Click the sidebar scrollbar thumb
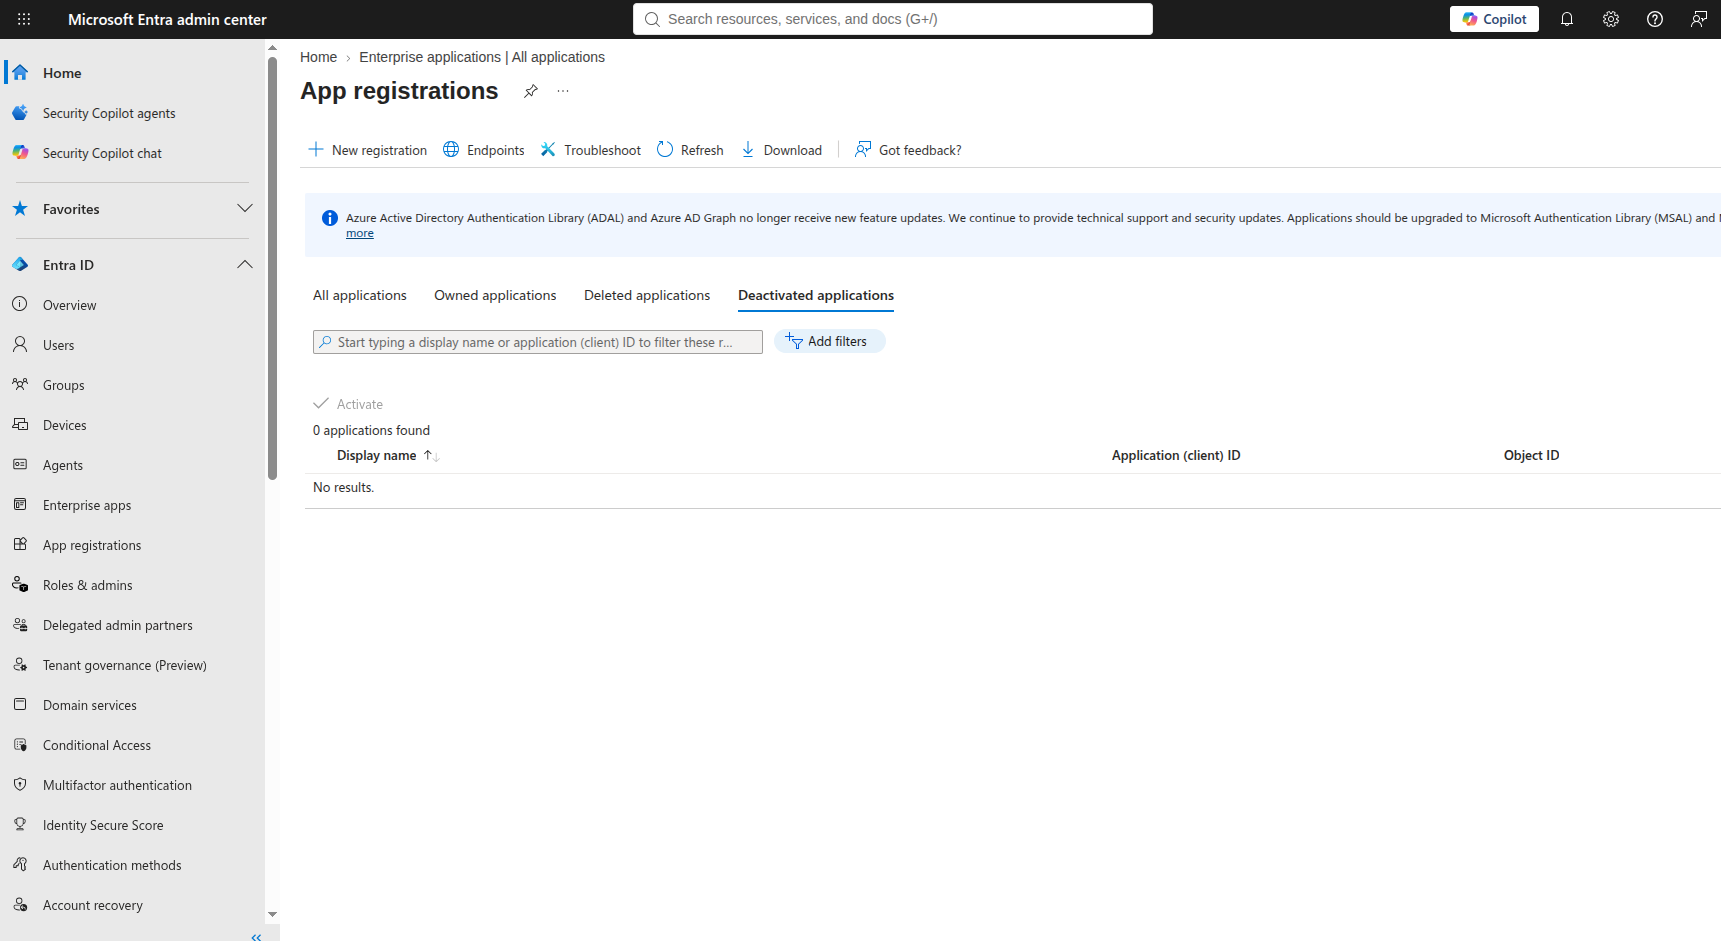The height and width of the screenshot is (941, 1721). [272, 268]
